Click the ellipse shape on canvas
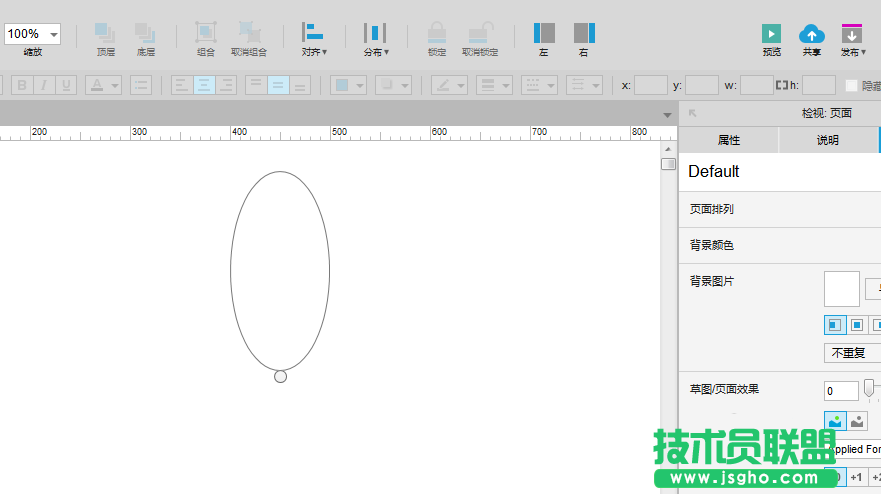This screenshot has width=881, height=494. coord(280,271)
